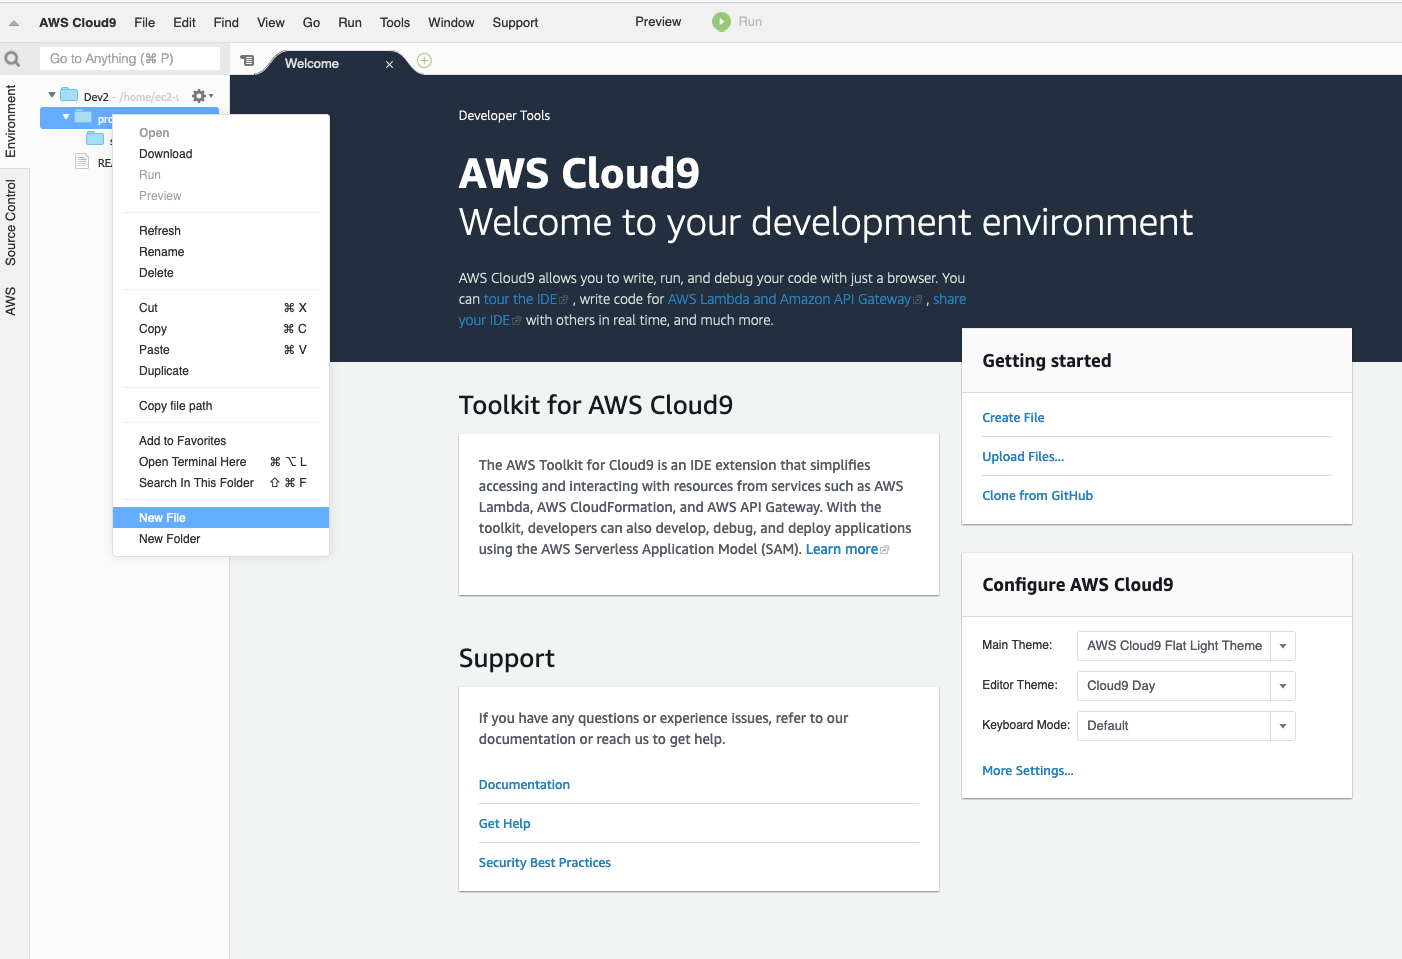Switch to the Source Control side panel
Image resolution: width=1402 pixels, height=959 pixels.
(x=11, y=222)
